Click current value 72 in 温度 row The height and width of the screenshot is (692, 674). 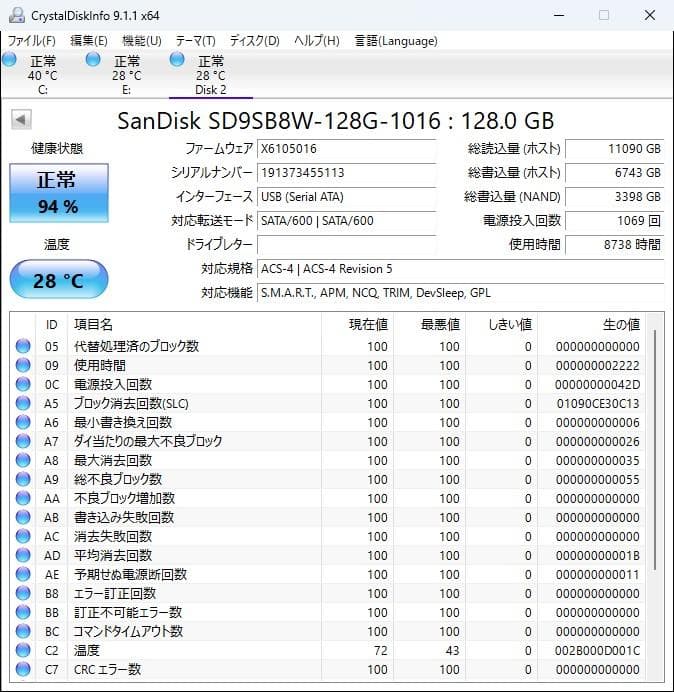click(380, 651)
